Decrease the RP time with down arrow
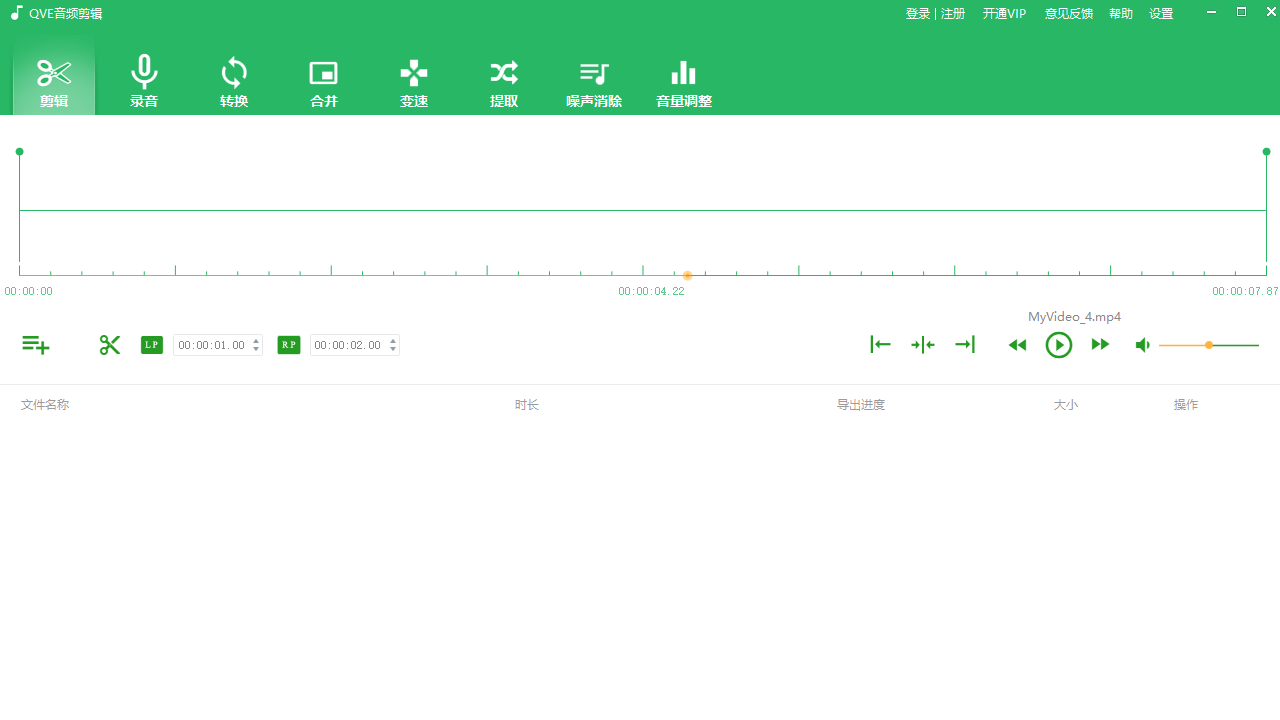Image resolution: width=1280 pixels, height=720 pixels. click(x=393, y=350)
